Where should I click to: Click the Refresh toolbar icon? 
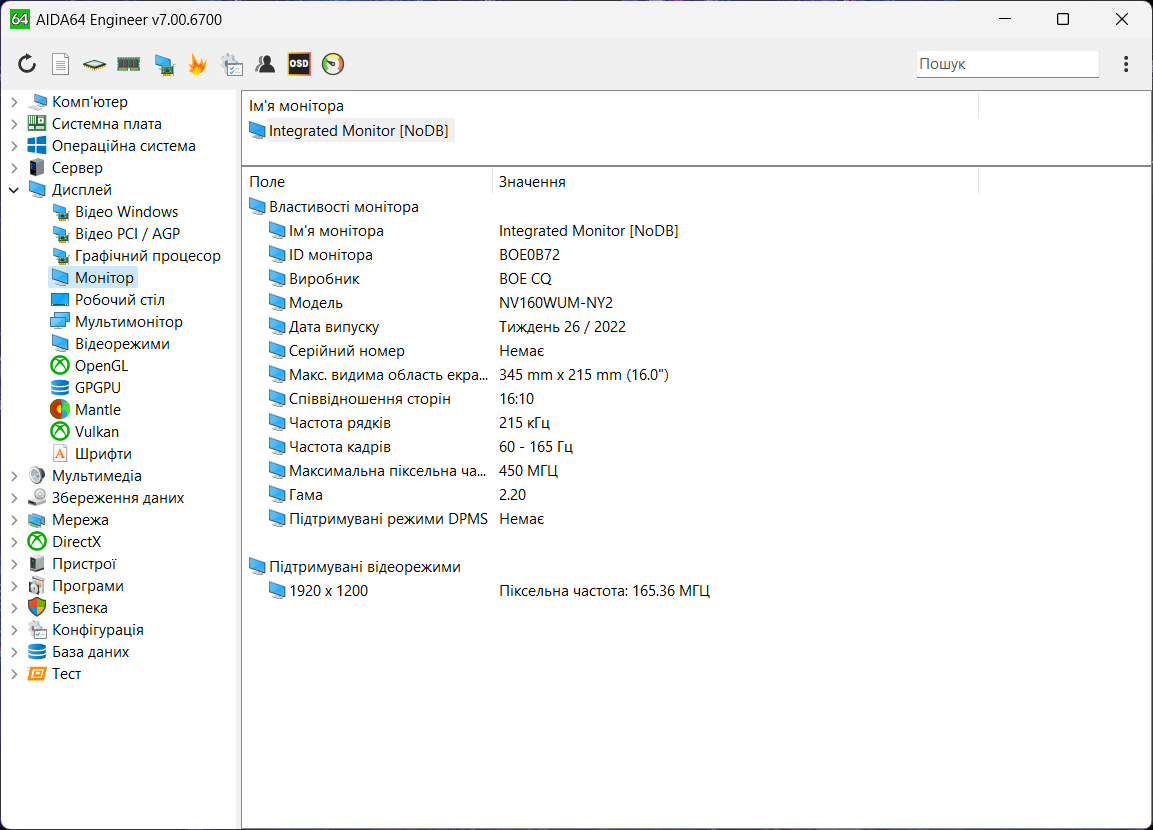pos(27,64)
